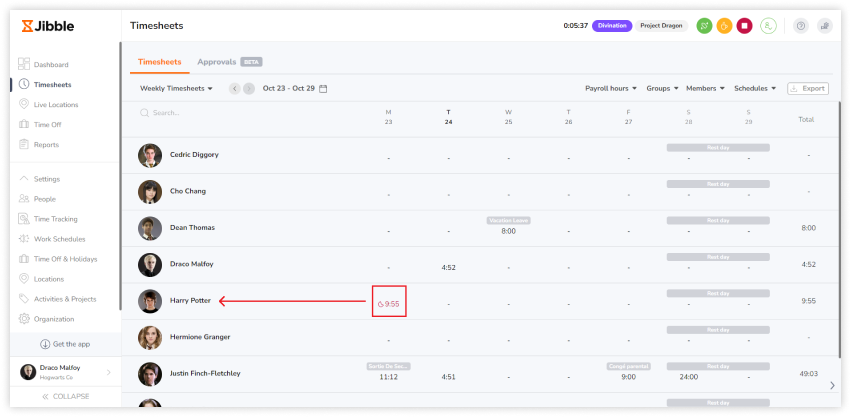Screen dimensions: 851x417
Task: Open Draco Malfoy account menu
Action: [65, 372]
